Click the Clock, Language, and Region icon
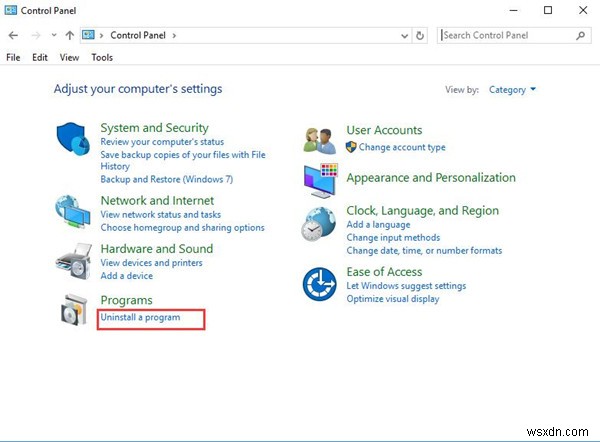Image resolution: width=600 pixels, height=442 pixels. pos(320,226)
